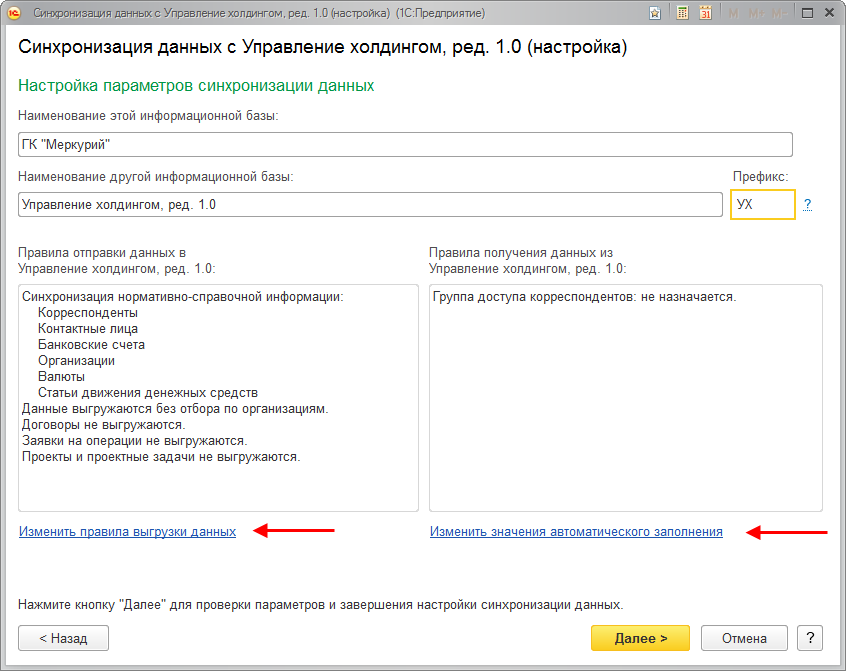
Task: Click the M- memory button
Action: [x=779, y=13]
